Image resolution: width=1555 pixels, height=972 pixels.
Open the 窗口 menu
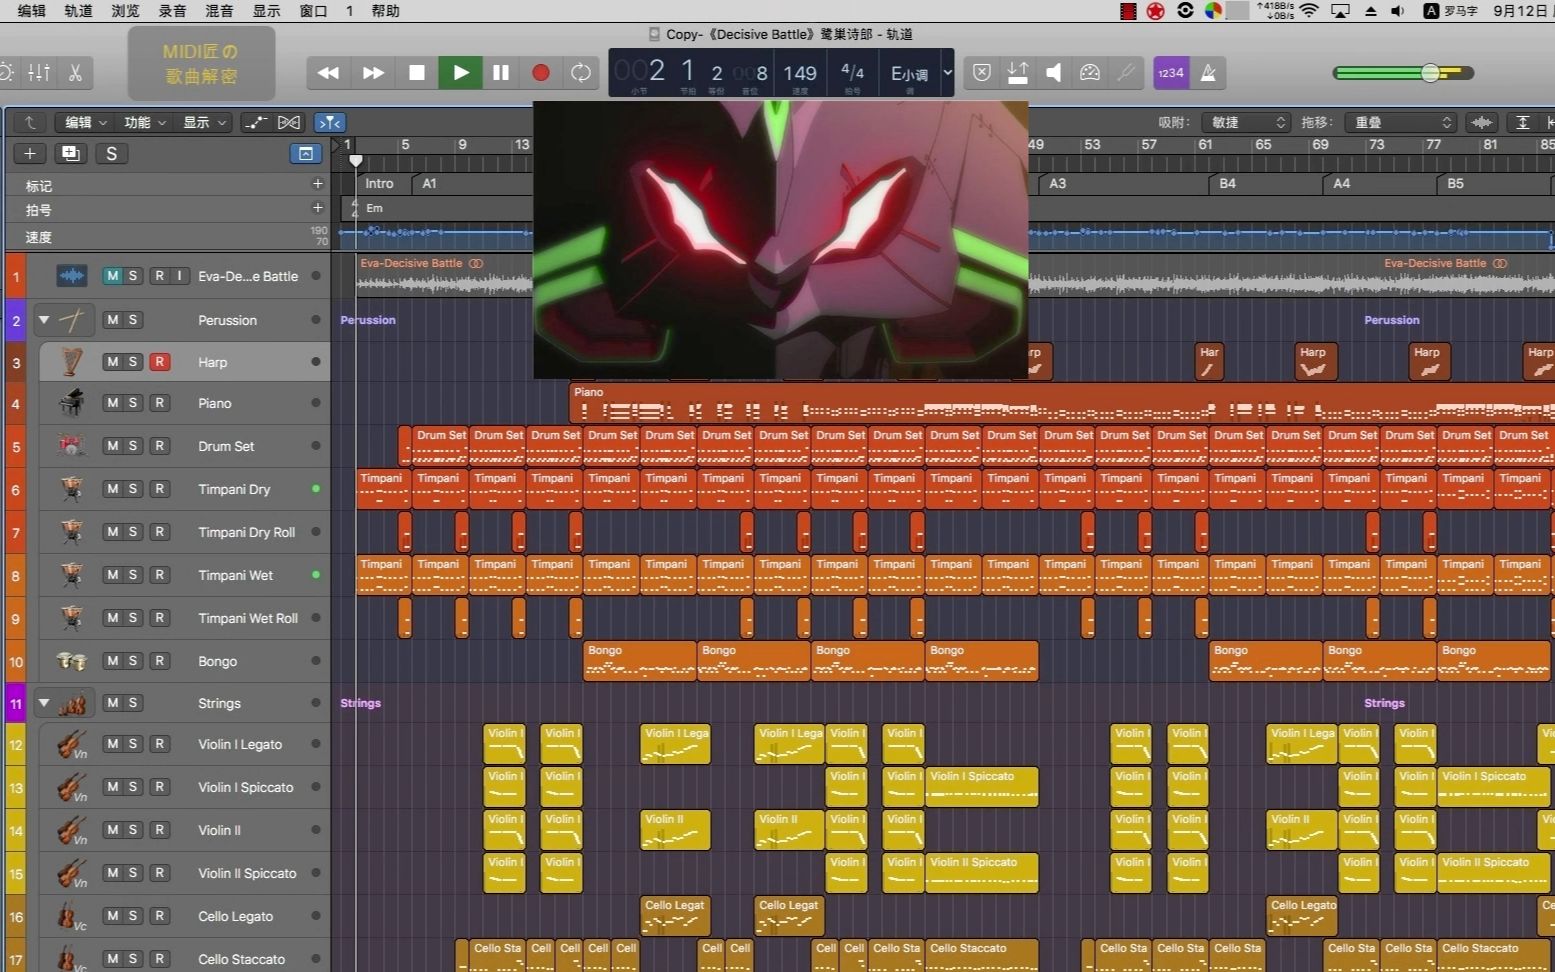[314, 11]
